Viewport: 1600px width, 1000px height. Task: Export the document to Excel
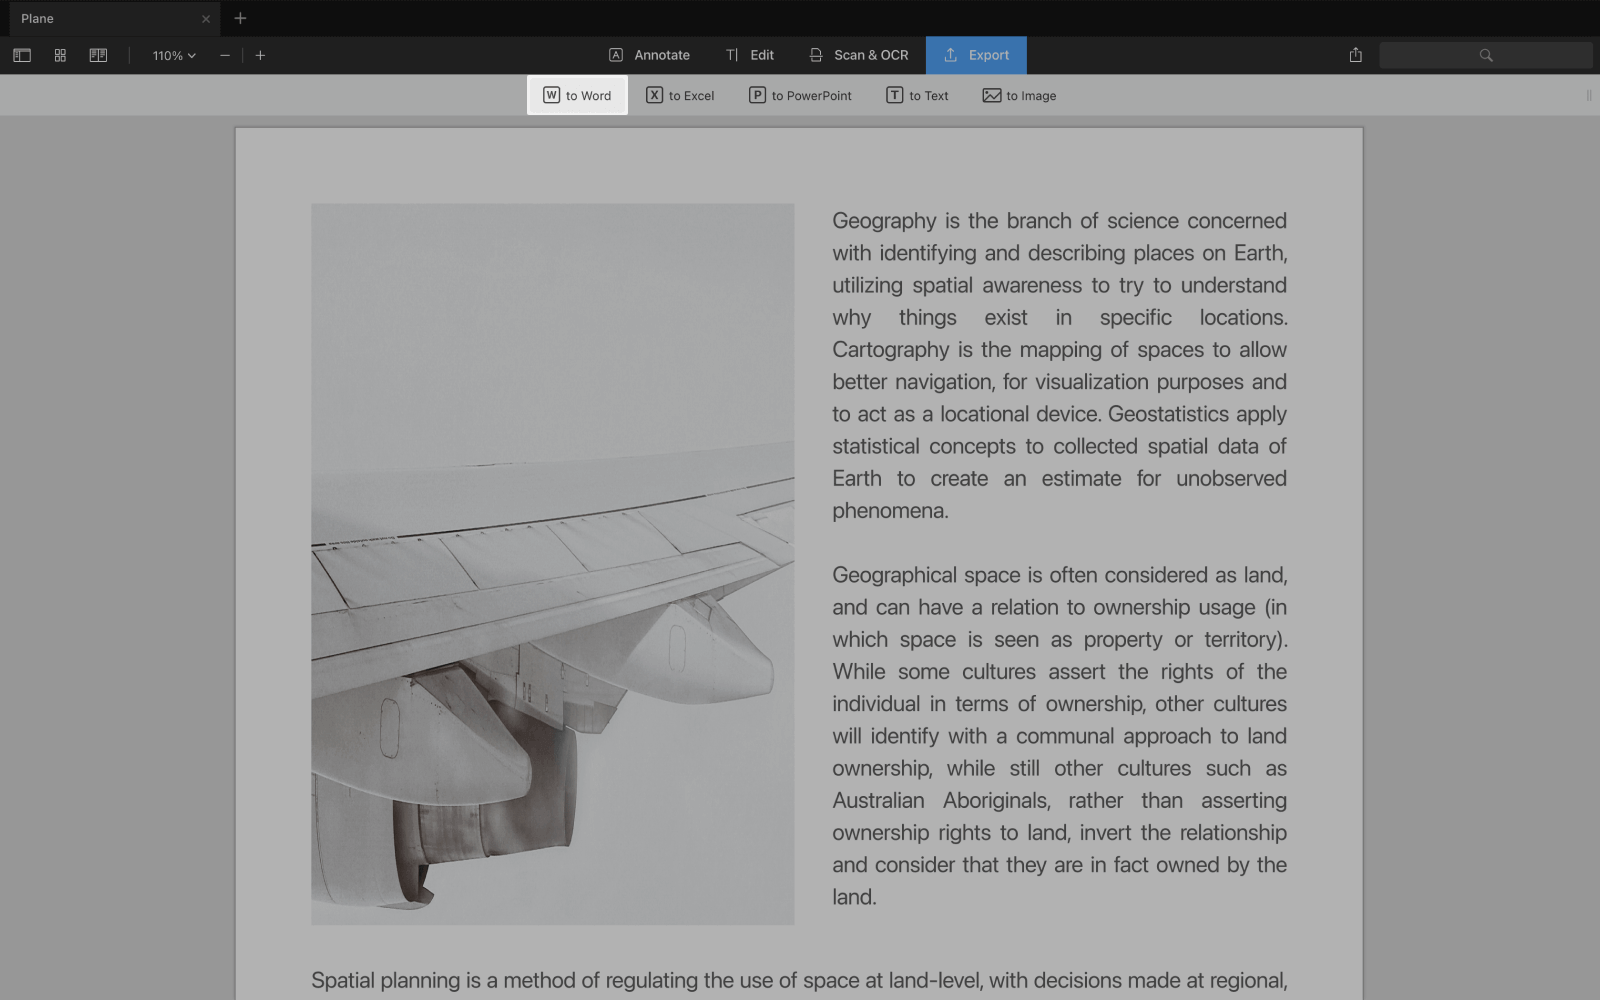tap(680, 95)
